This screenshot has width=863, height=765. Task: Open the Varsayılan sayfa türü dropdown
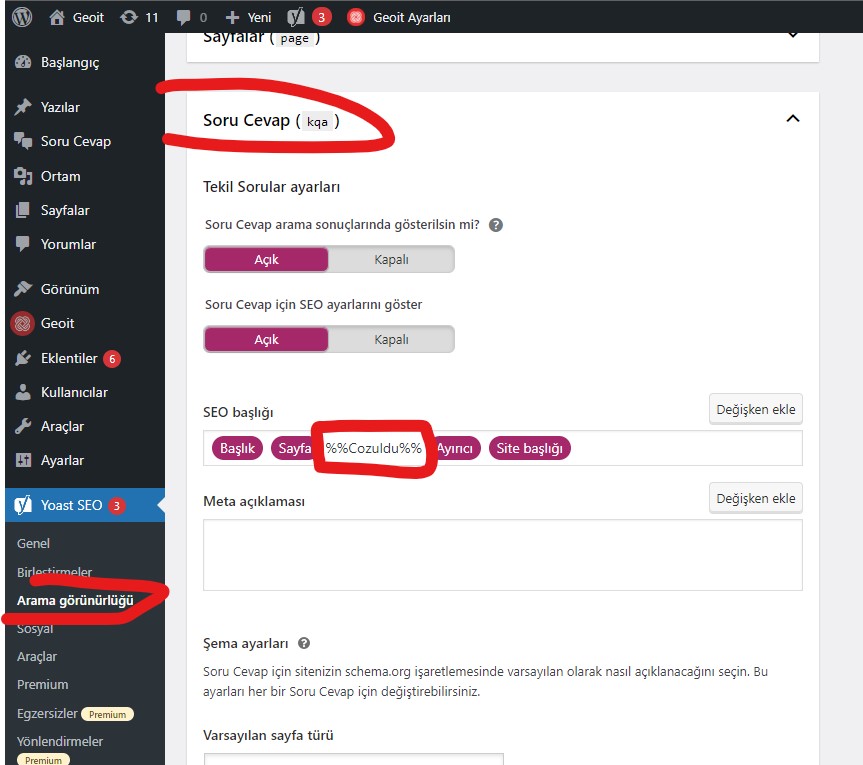point(353,759)
